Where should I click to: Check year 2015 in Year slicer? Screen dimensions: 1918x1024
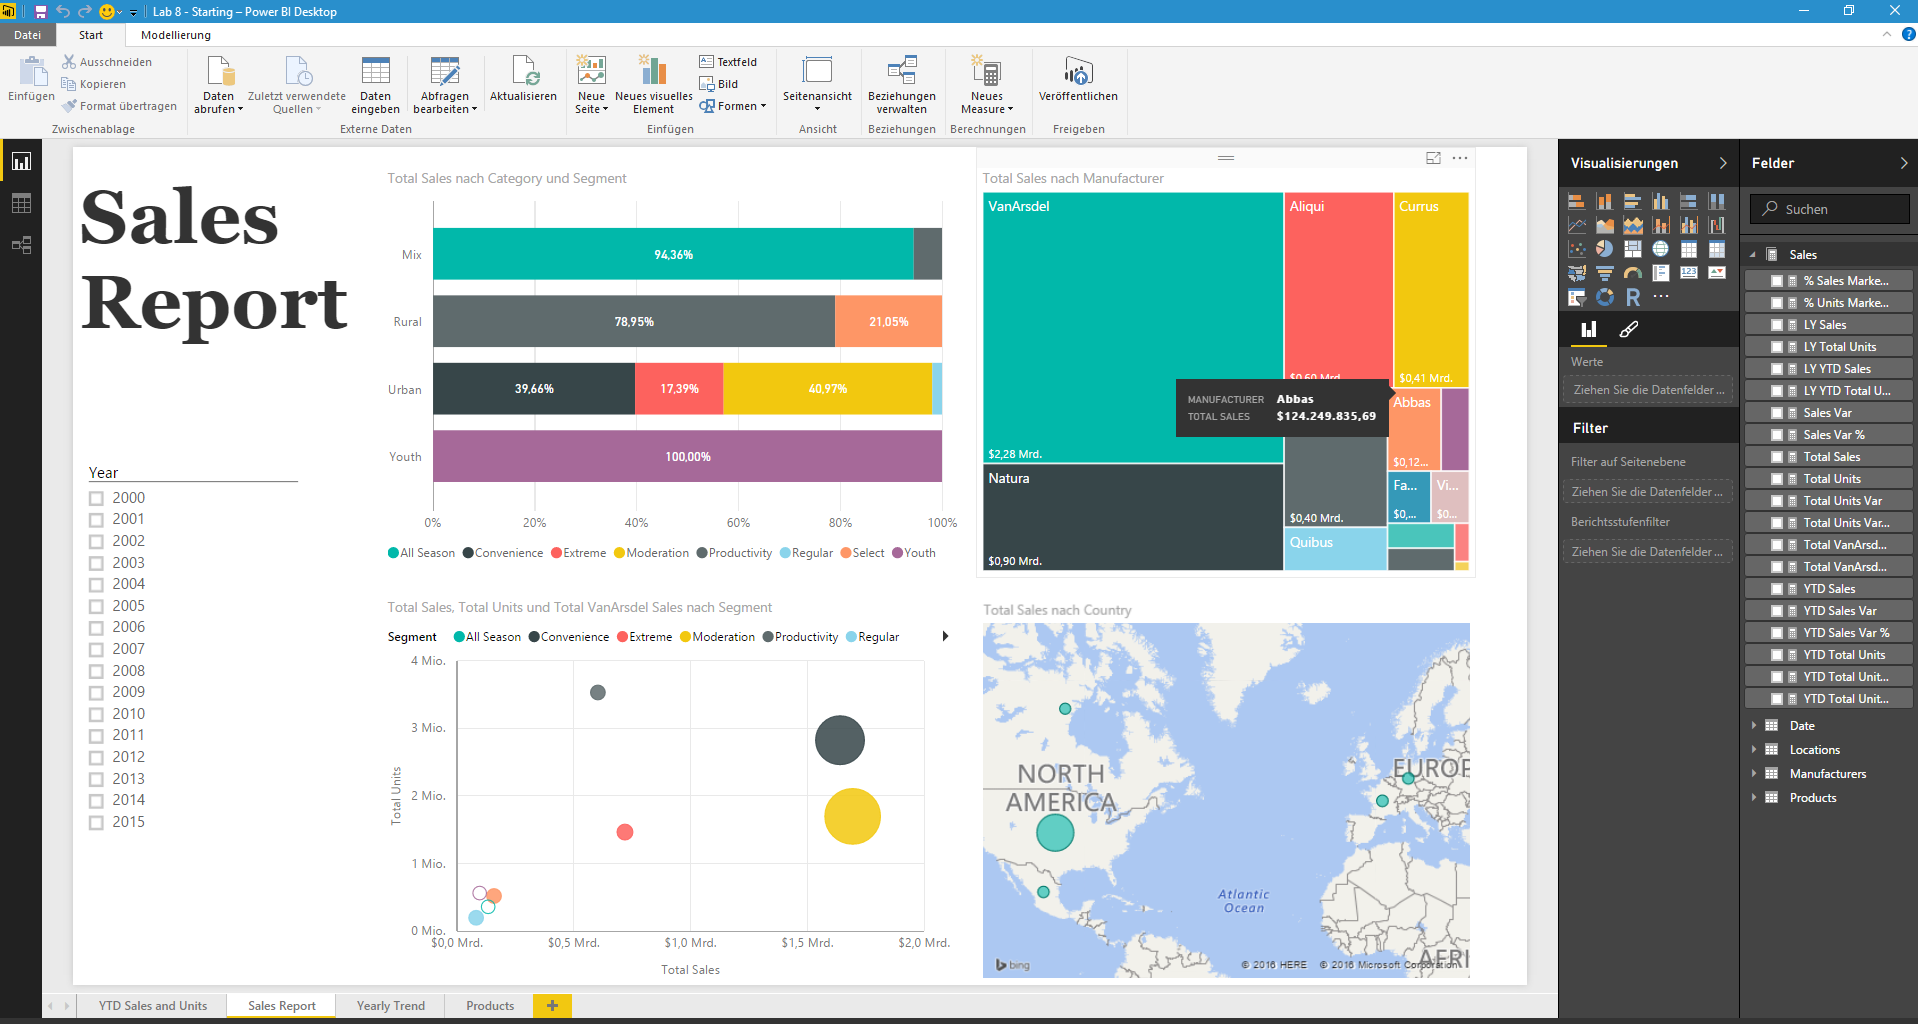click(96, 823)
